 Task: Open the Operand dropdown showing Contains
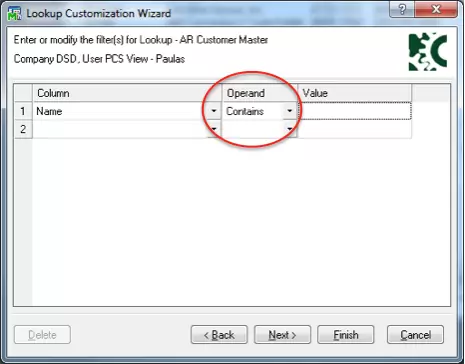point(289,111)
